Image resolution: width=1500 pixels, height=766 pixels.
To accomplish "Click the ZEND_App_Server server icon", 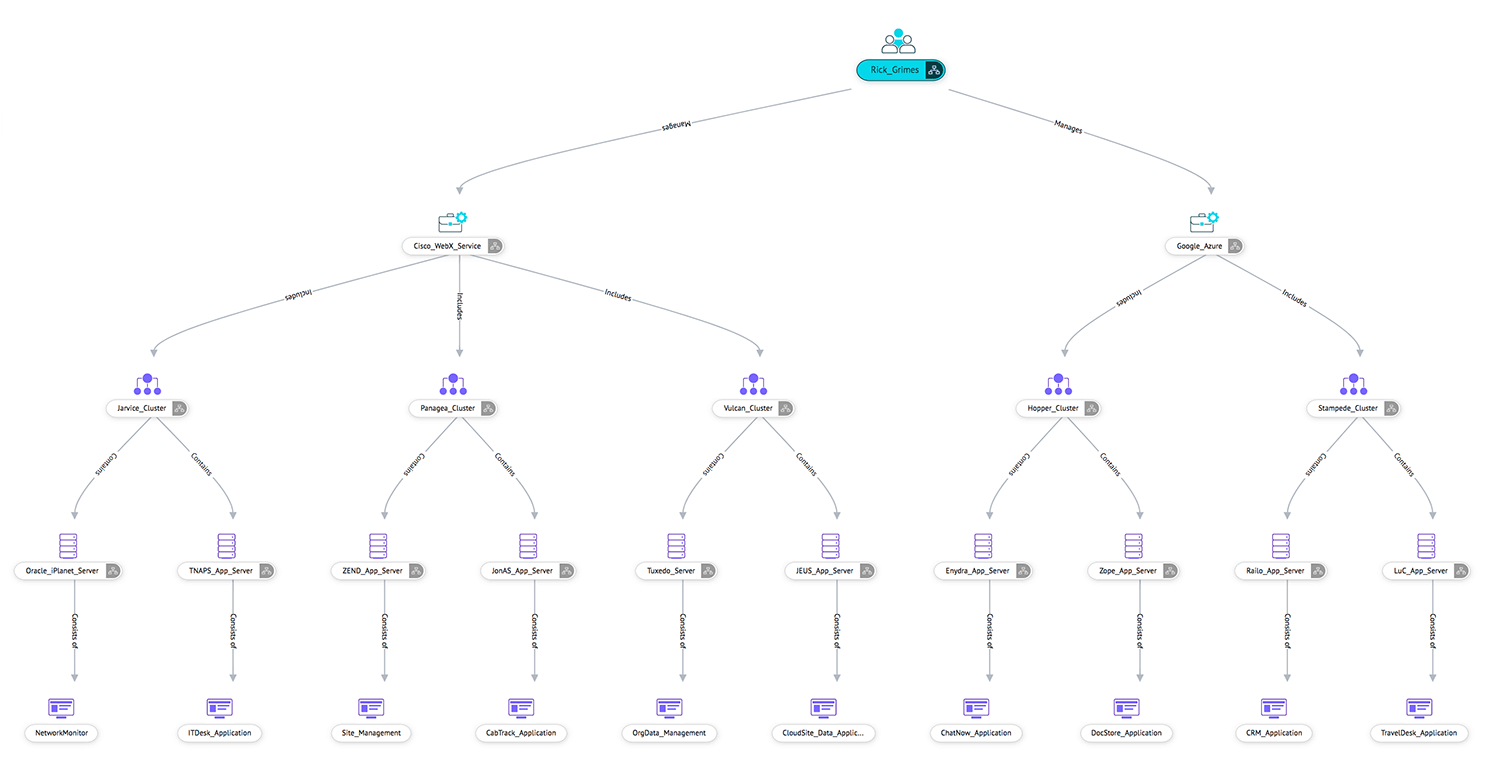I will tap(378, 546).
